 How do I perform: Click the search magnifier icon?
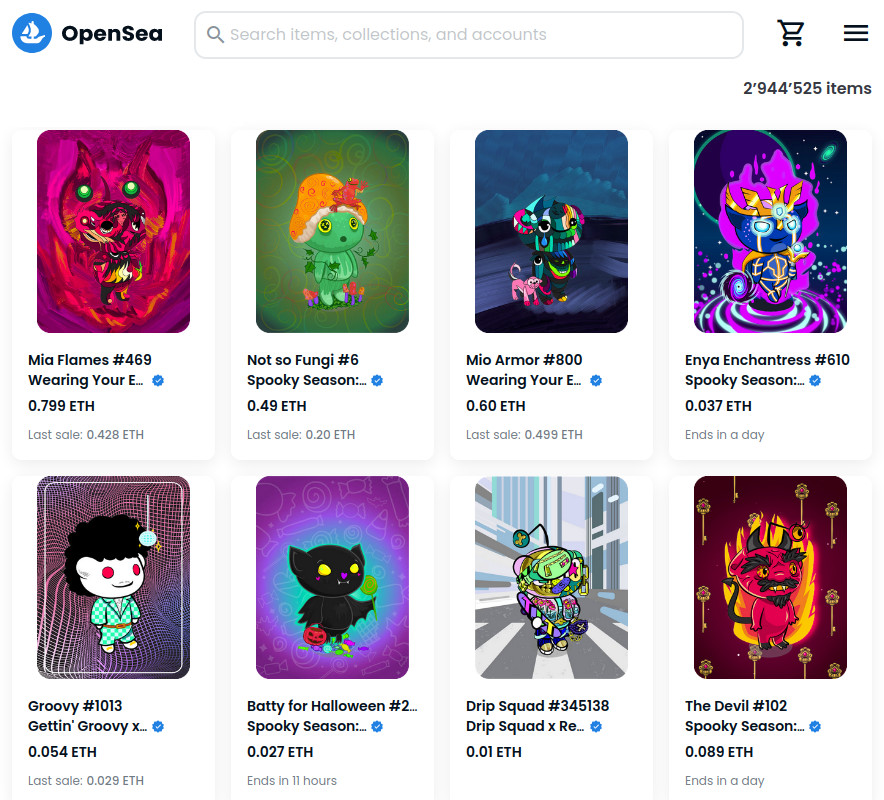coord(215,34)
